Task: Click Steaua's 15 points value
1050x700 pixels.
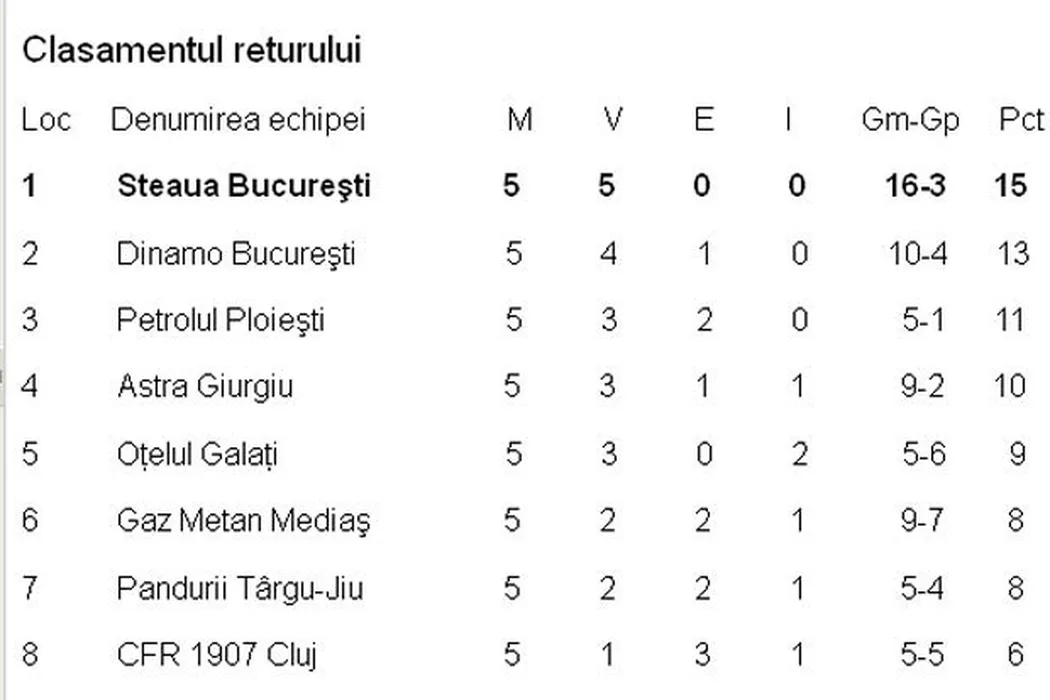Action: tap(1011, 186)
